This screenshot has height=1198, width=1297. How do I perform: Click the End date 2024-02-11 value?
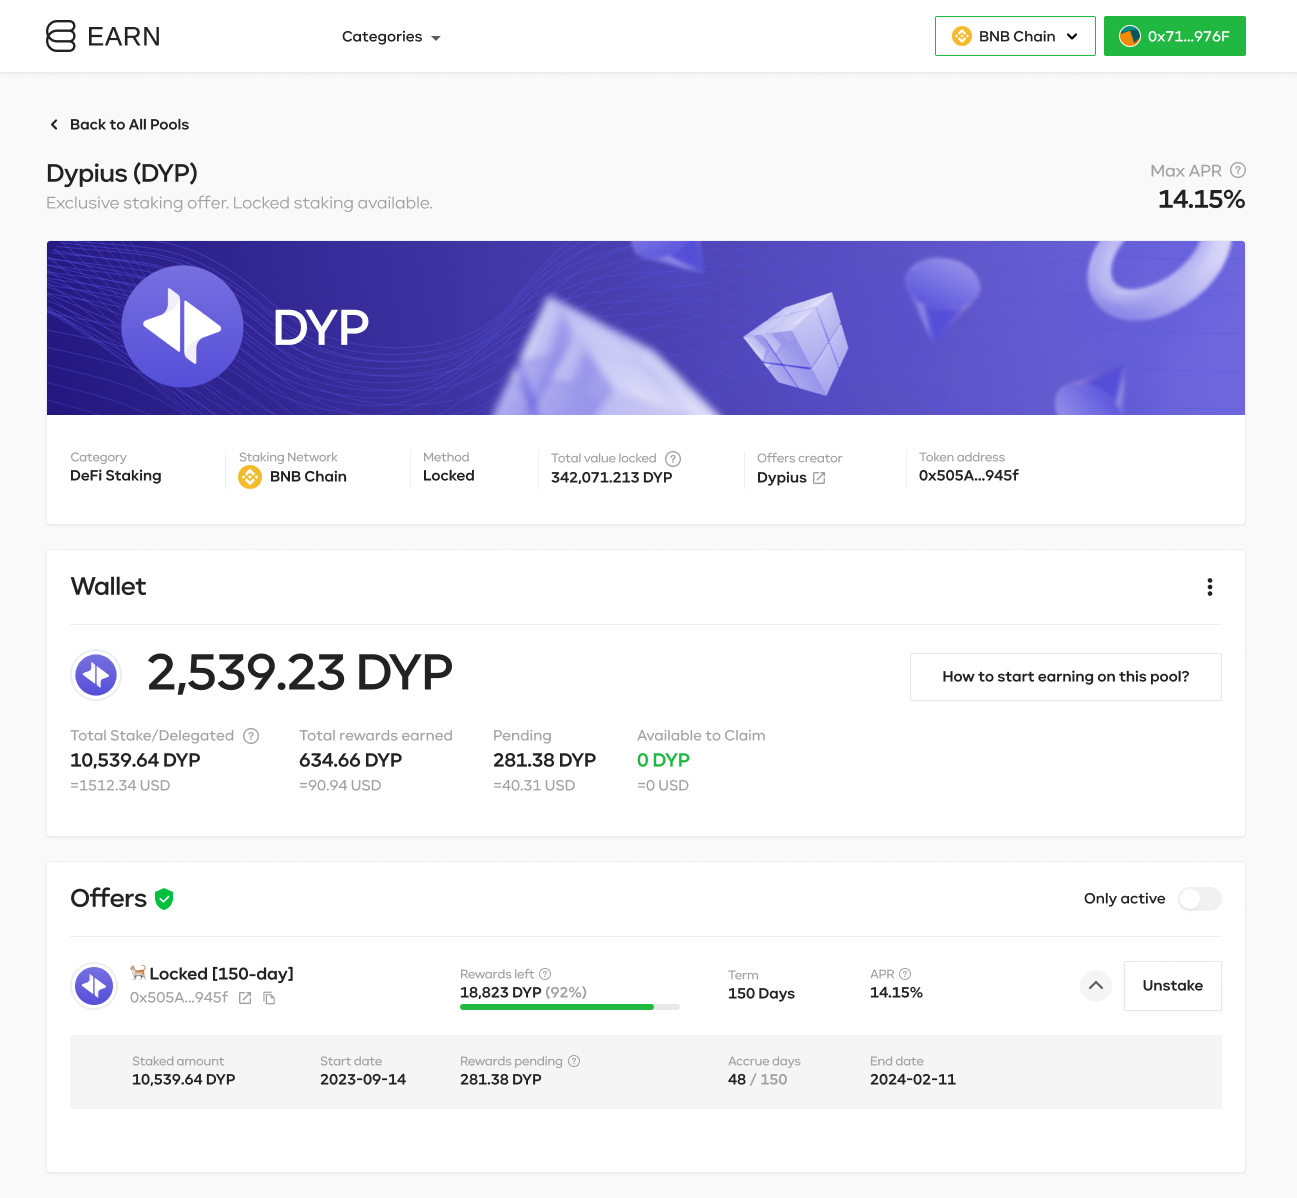coord(913,1080)
